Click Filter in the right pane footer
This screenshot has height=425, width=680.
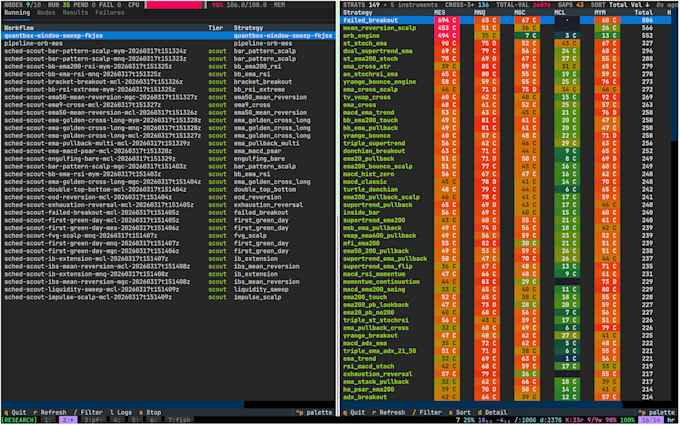click(427, 412)
